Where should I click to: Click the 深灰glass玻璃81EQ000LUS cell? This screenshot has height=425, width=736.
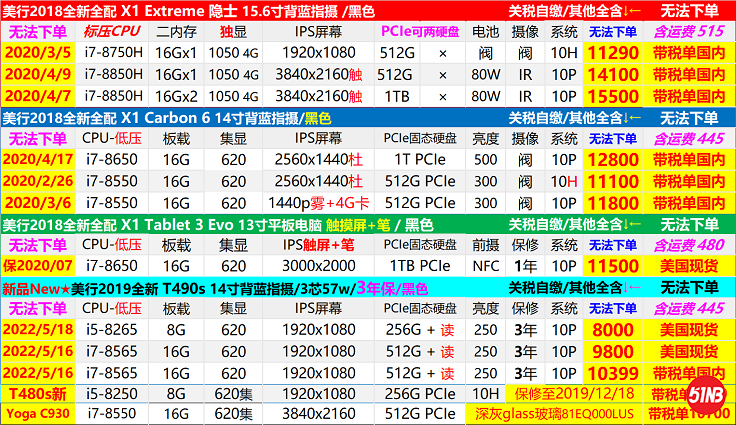click(x=554, y=414)
